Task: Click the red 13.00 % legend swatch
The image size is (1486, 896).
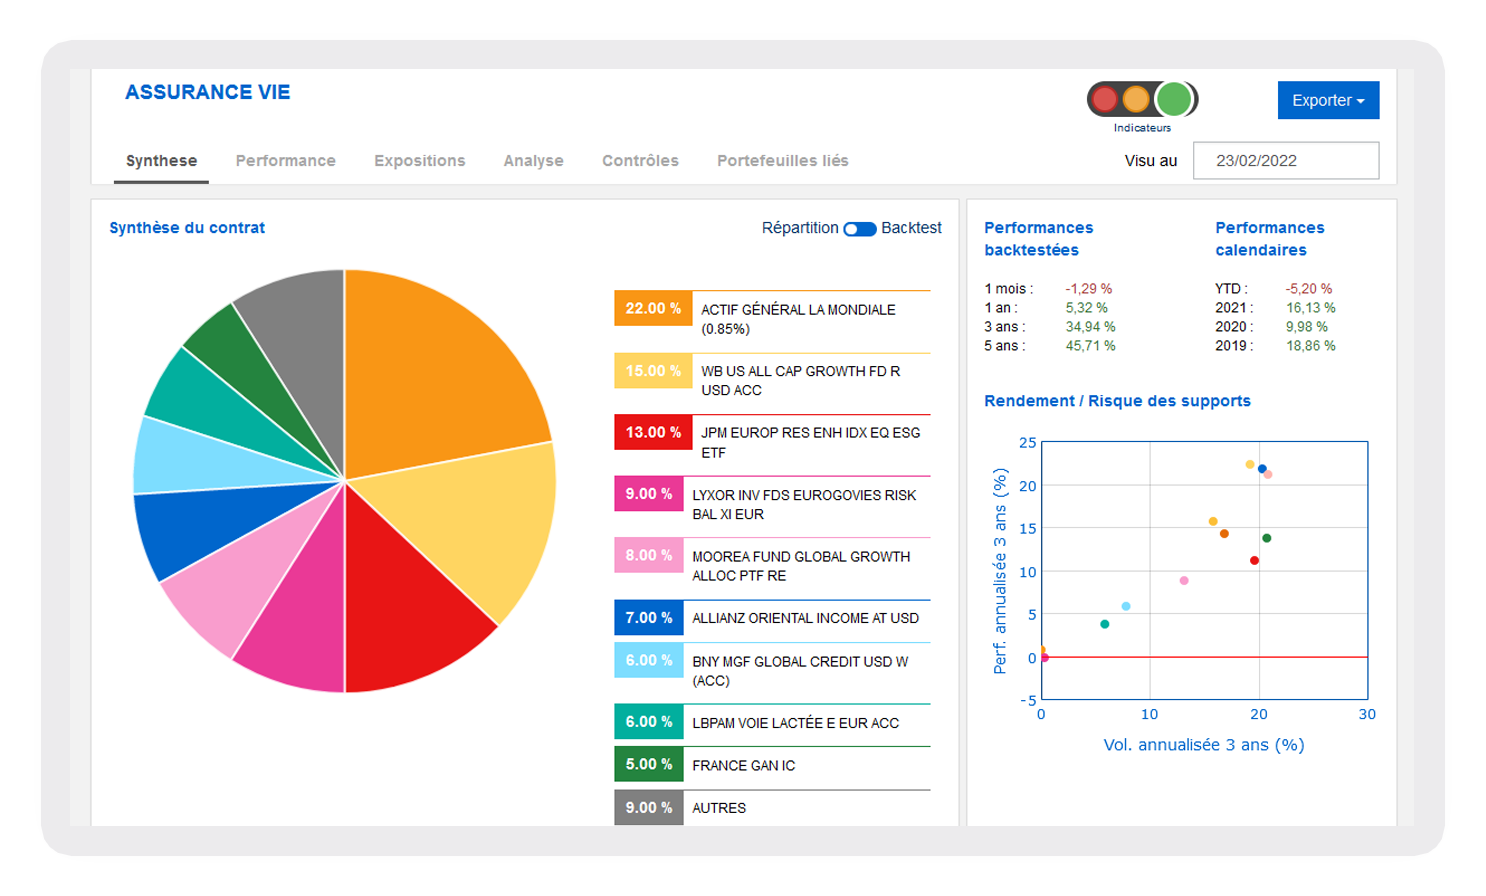Action: 653,433
